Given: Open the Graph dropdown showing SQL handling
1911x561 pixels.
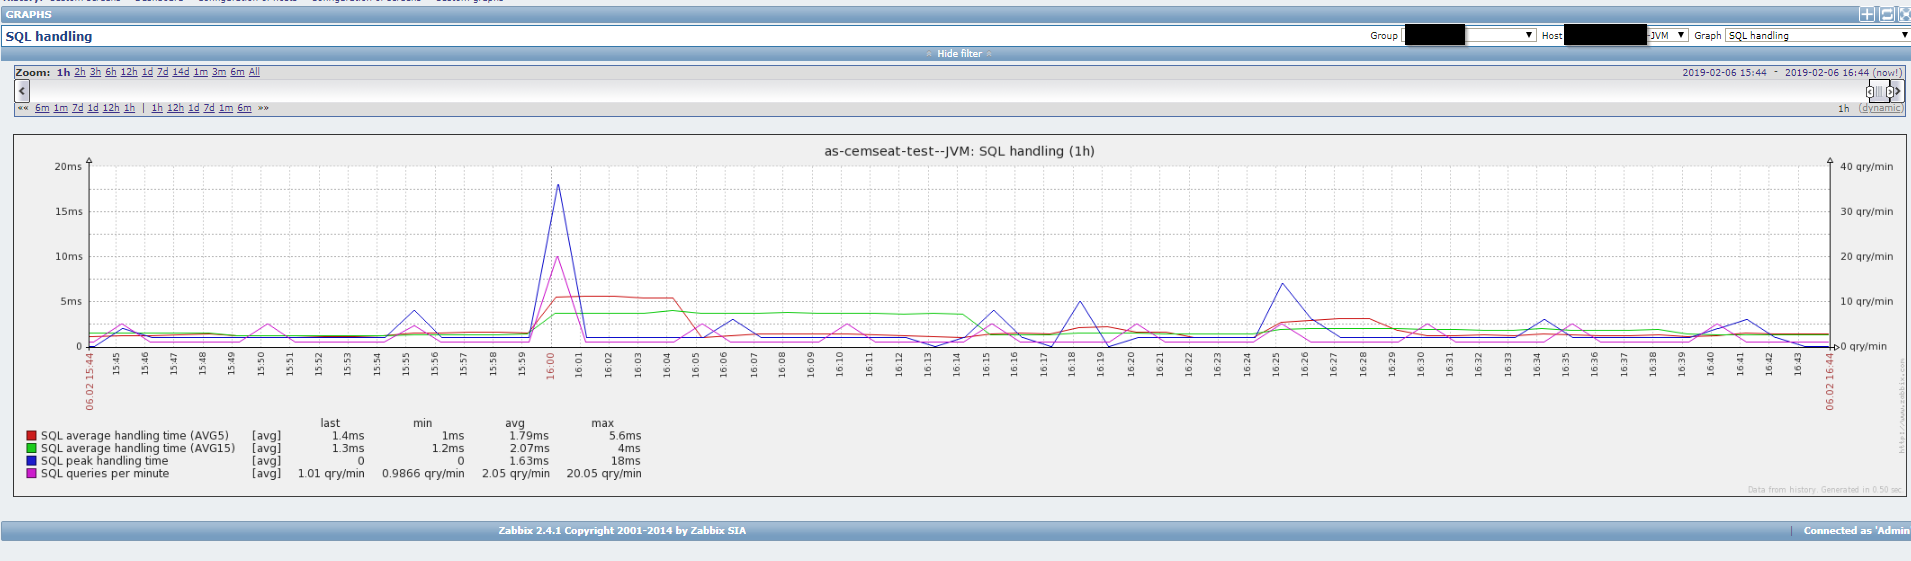Looking at the screenshot, I should click(x=1818, y=35).
